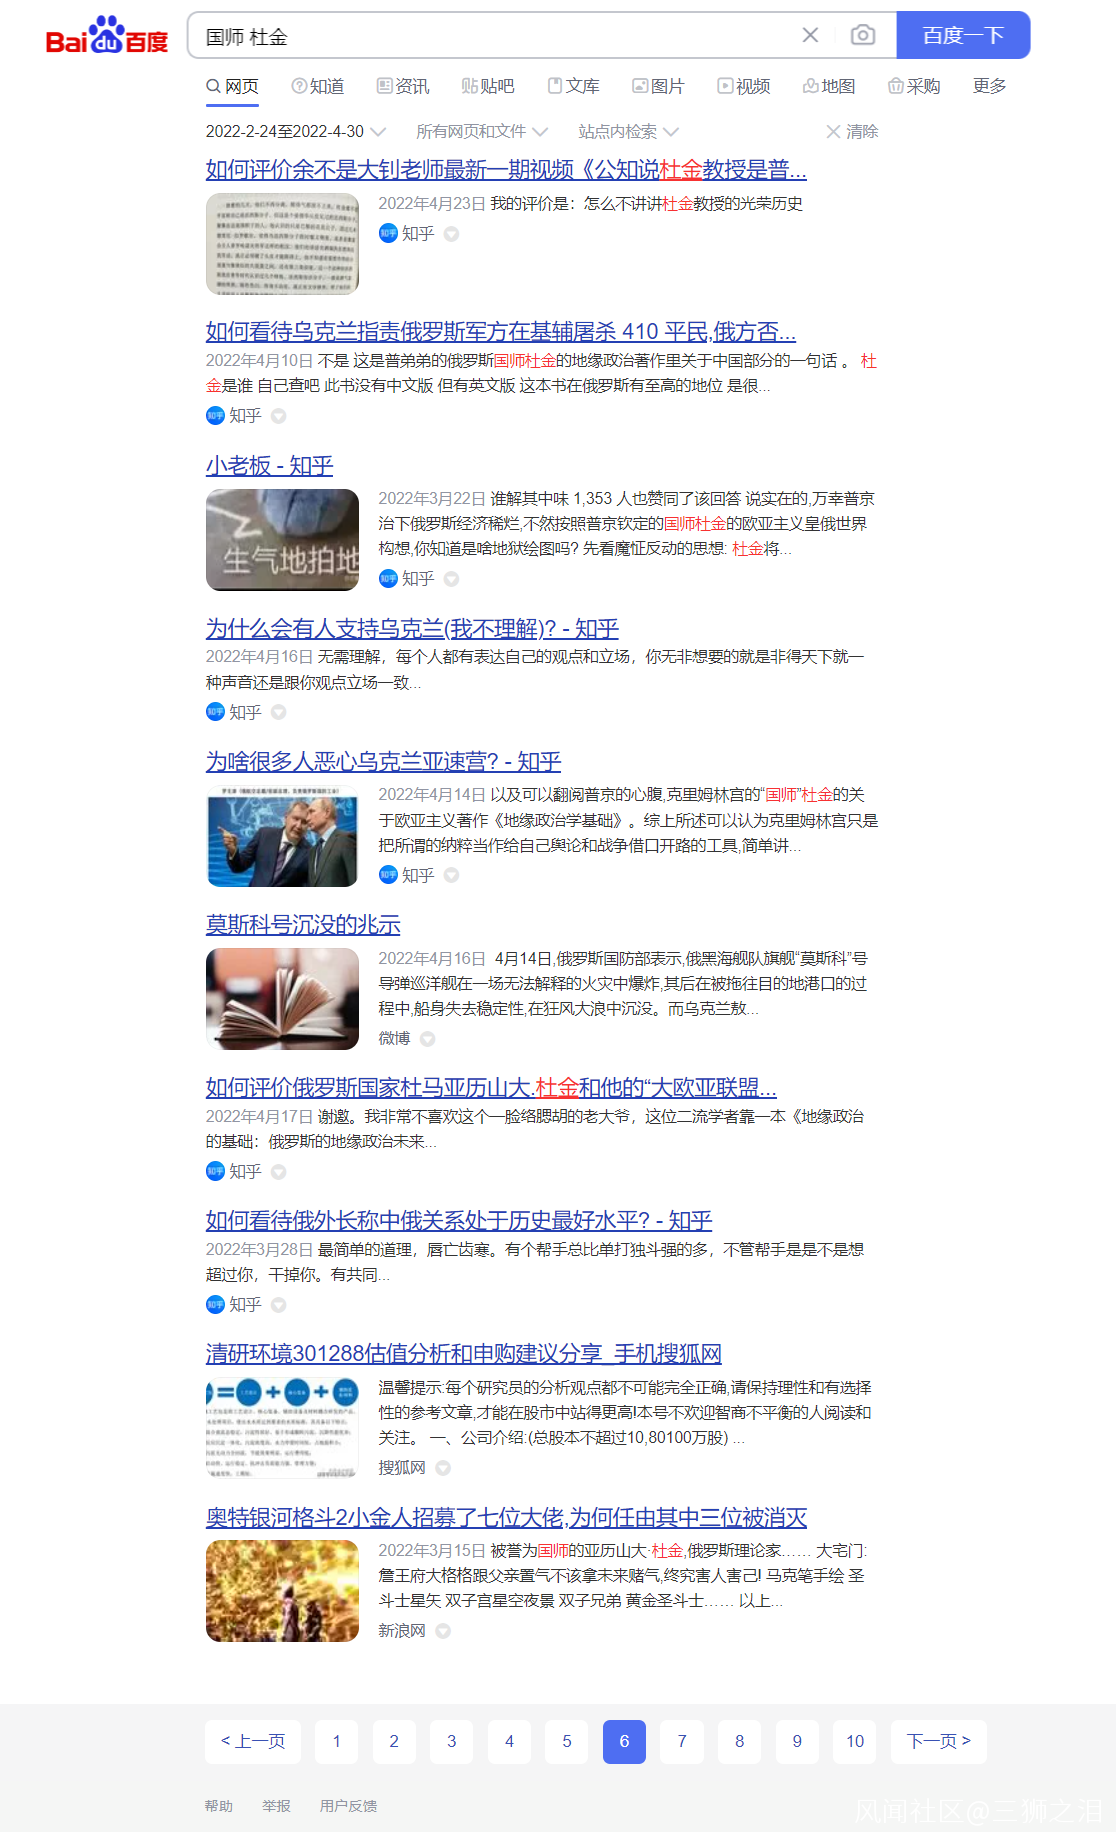Switch to the 视频 tab
This screenshot has width=1116, height=1841.
click(744, 87)
